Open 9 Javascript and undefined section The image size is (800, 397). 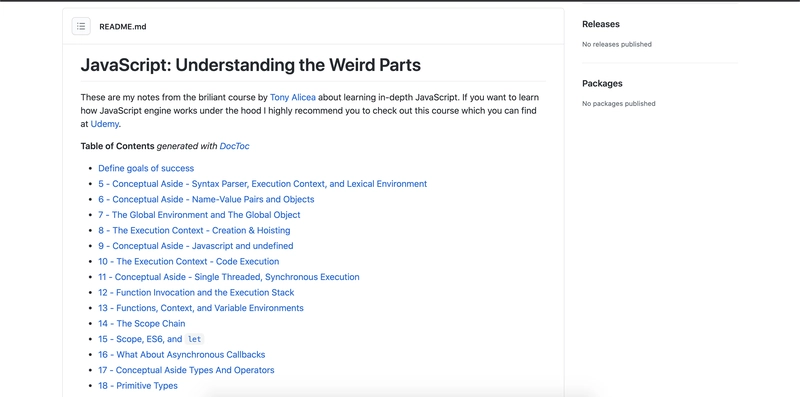click(x=196, y=246)
